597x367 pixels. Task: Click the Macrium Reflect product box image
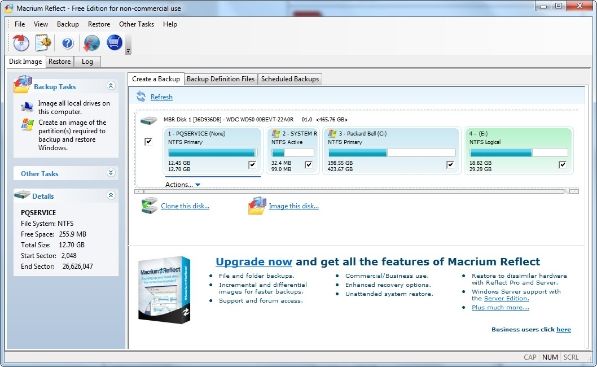[164, 290]
